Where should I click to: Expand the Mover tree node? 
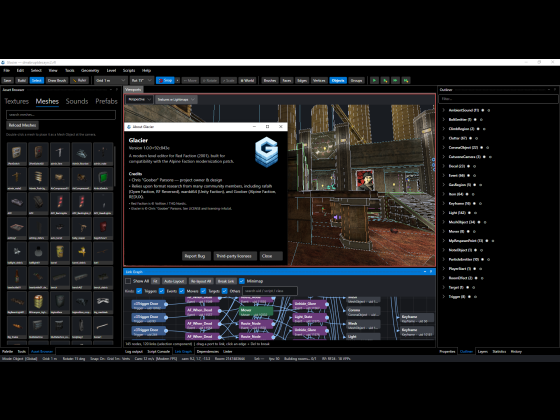coord(444,231)
